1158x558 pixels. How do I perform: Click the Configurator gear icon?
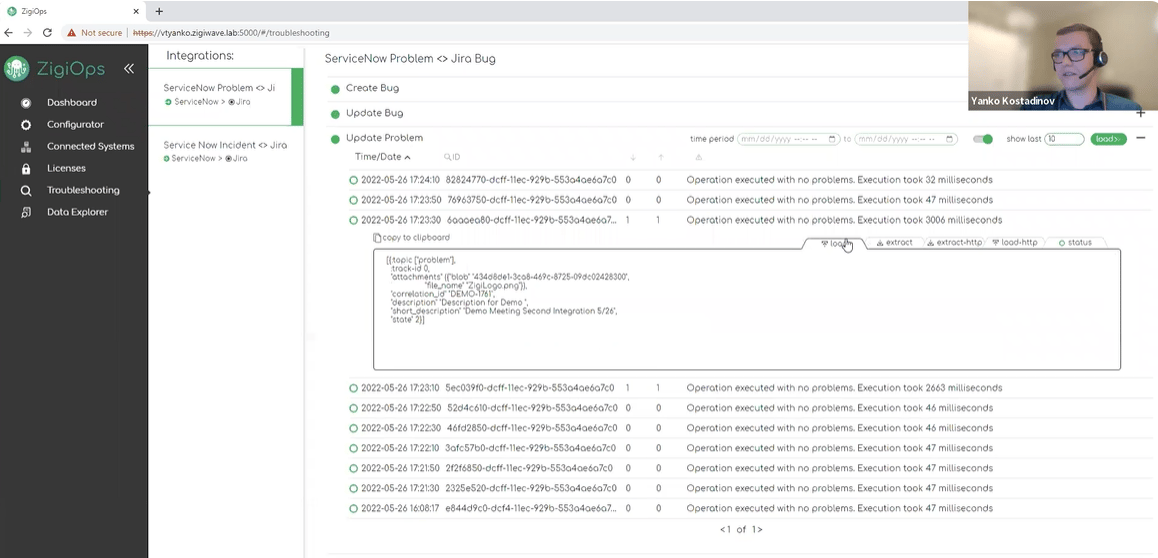click(x=26, y=125)
